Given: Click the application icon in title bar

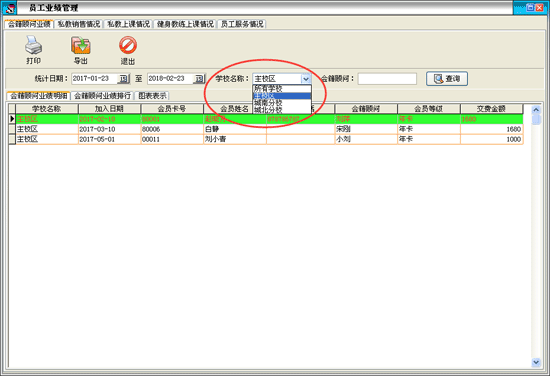Looking at the screenshot, I should click(11, 8).
